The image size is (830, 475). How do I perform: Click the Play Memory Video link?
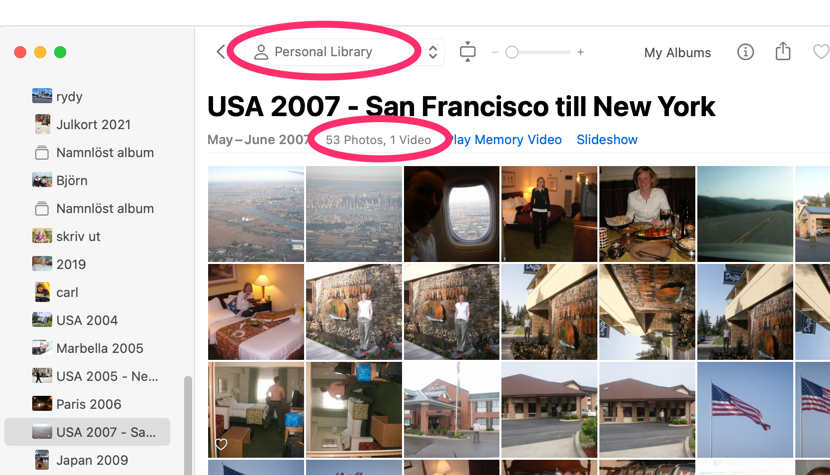(x=505, y=140)
